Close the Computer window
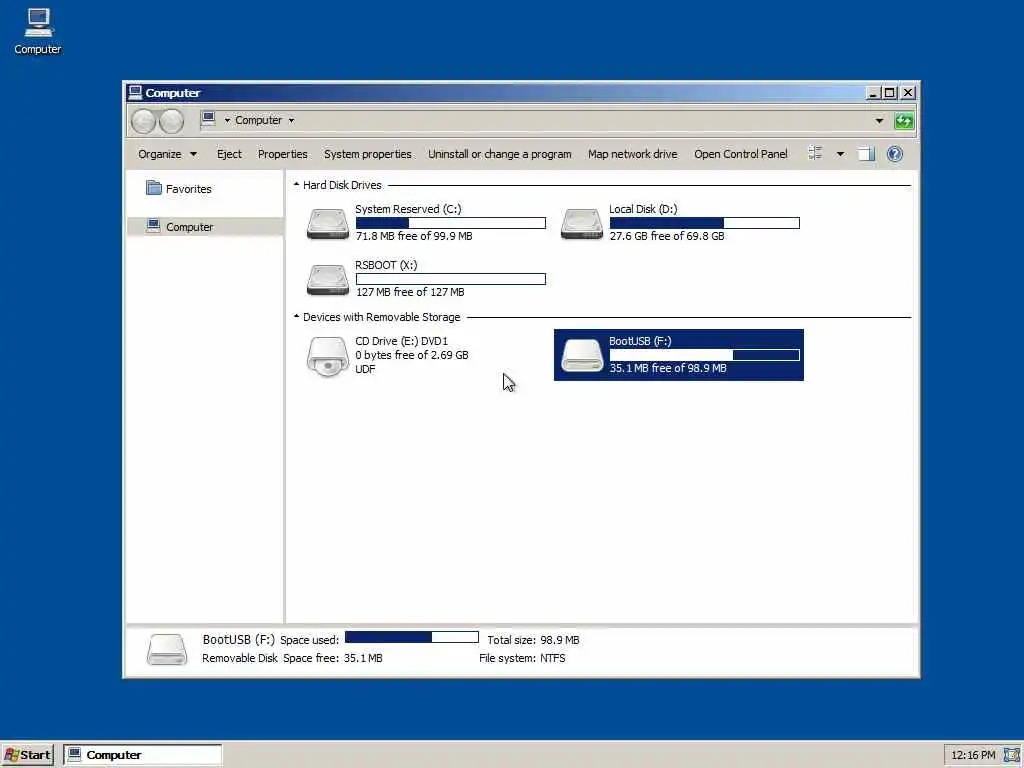The width and height of the screenshot is (1024, 768). pos(908,93)
